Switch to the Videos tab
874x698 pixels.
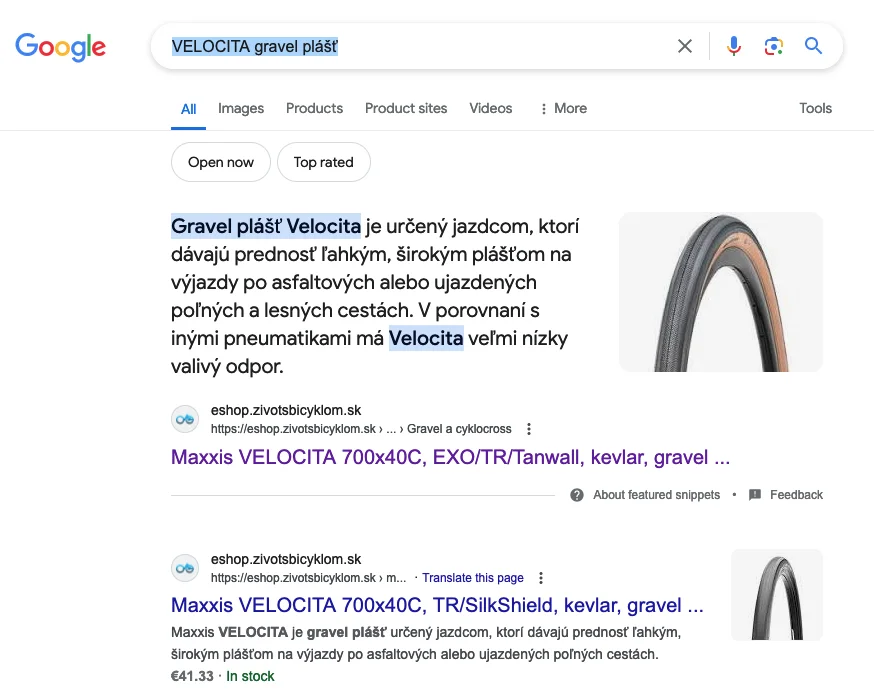pos(490,108)
